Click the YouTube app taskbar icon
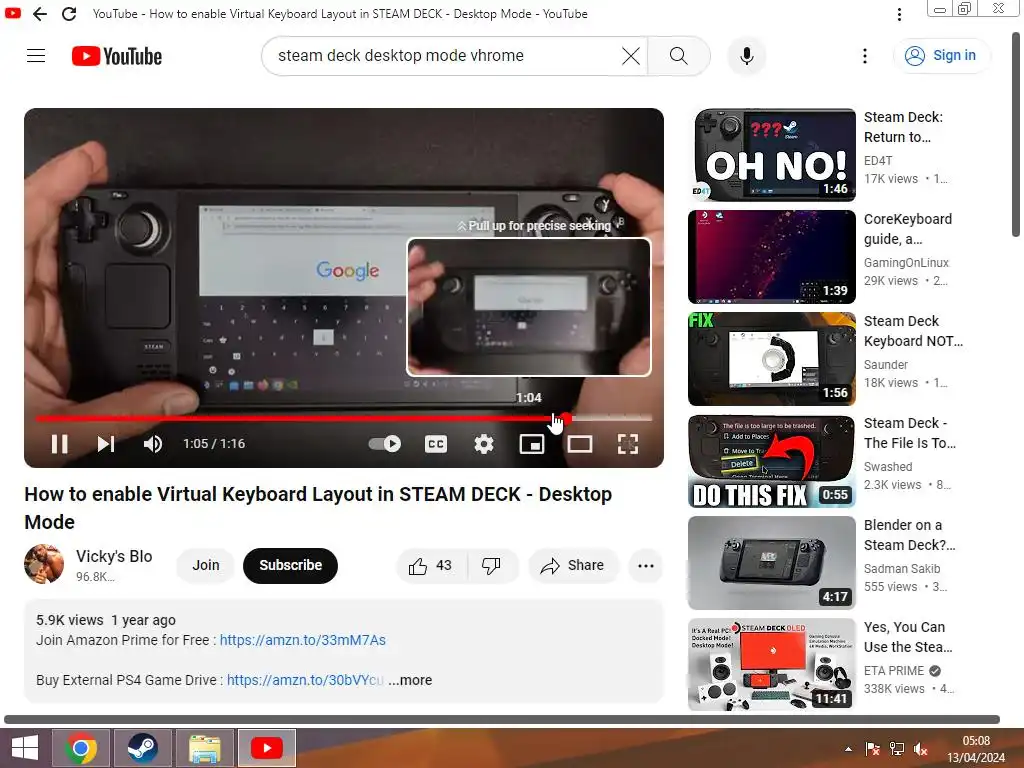The height and width of the screenshot is (768, 1024). 266,748
